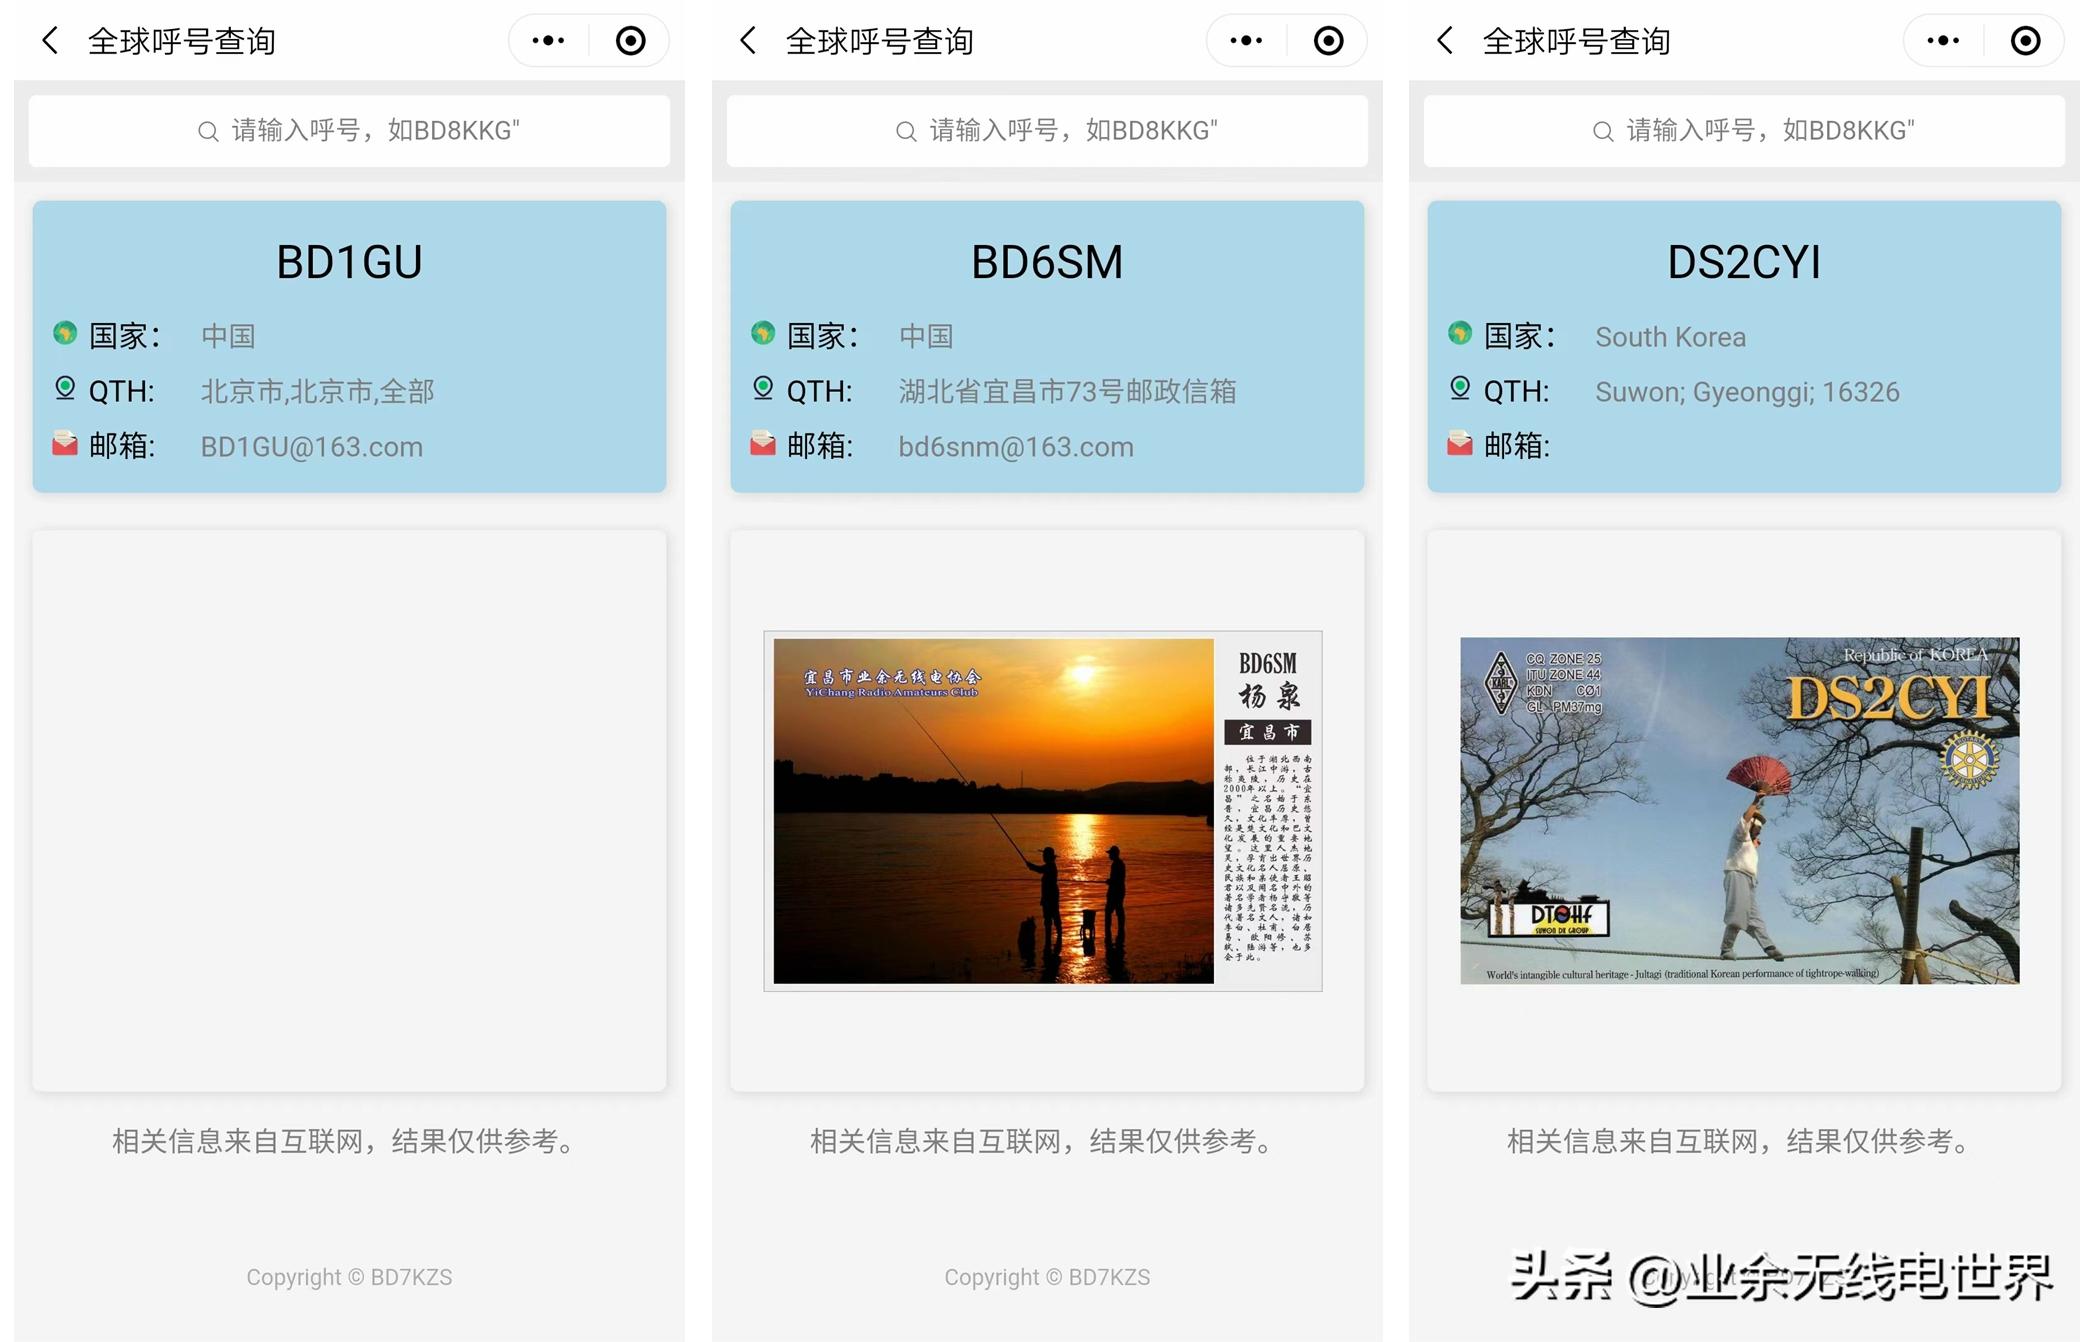Click the Copyright BD7KZS text on BD1GU page
Image resolution: width=2093 pixels, height=1342 pixels.
pyautogui.click(x=348, y=1277)
